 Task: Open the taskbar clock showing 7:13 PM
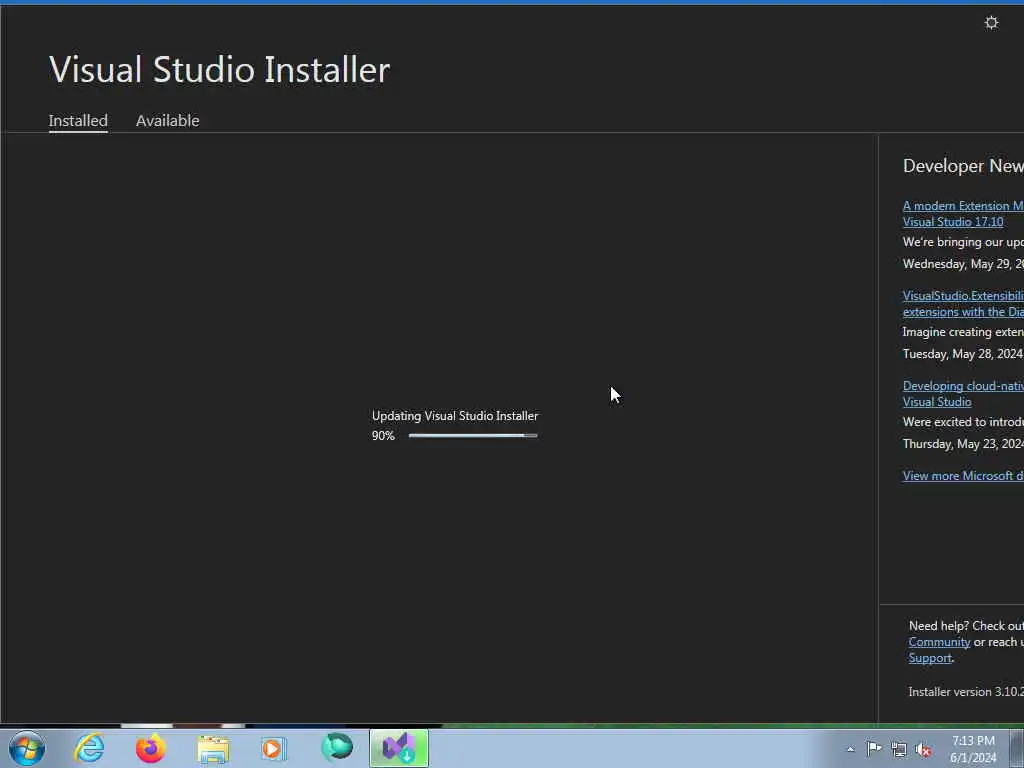973,749
